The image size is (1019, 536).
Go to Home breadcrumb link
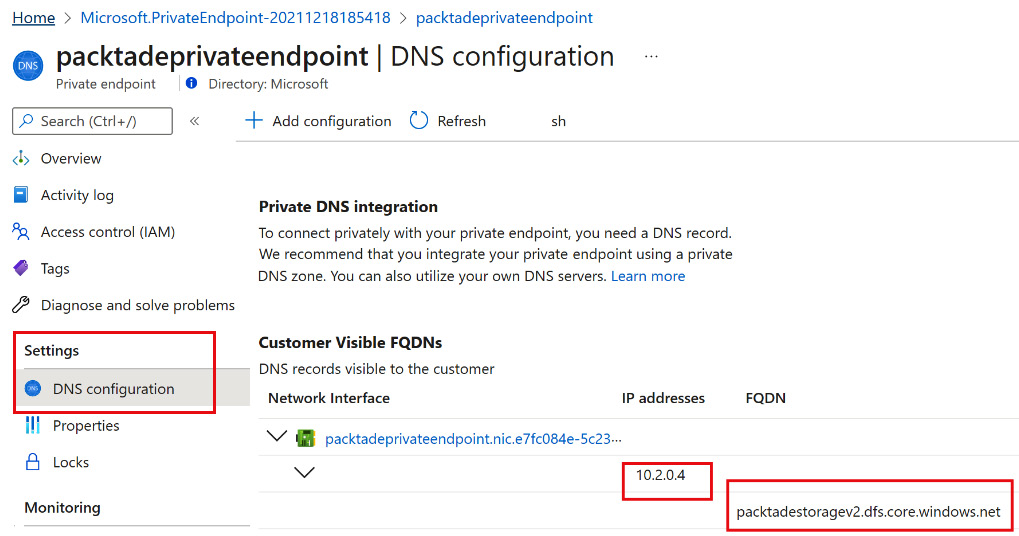pos(34,18)
